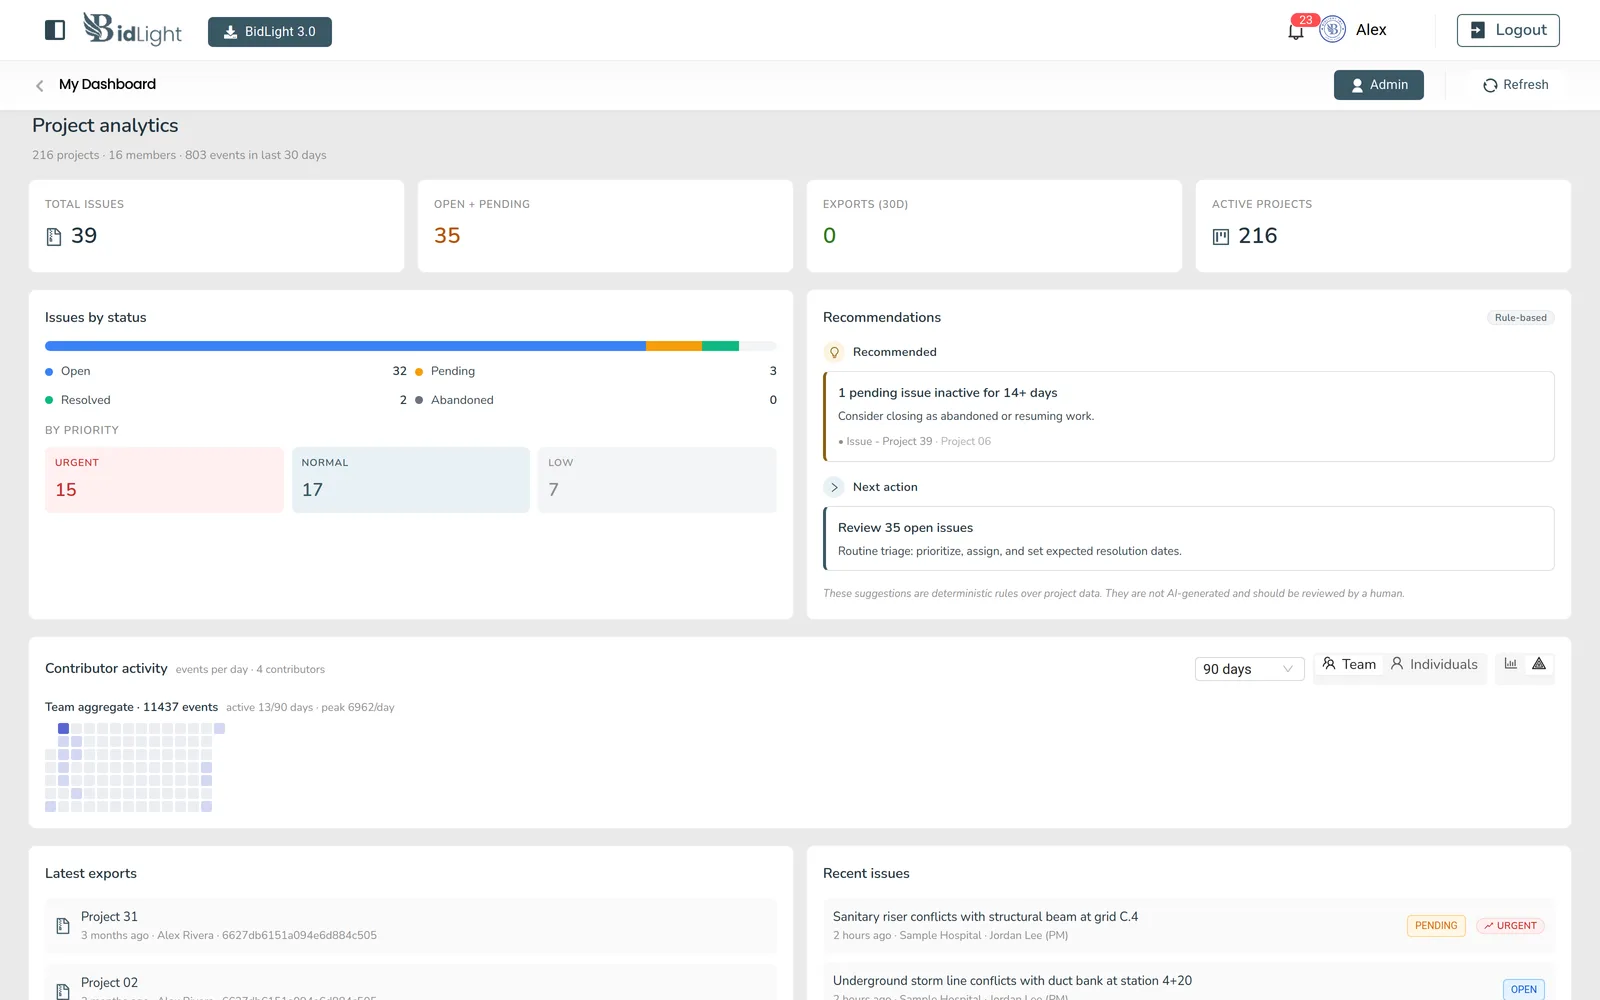The width and height of the screenshot is (1600, 1000).
Task: Open the pending issue inactive 14+ days card
Action: (1188, 416)
